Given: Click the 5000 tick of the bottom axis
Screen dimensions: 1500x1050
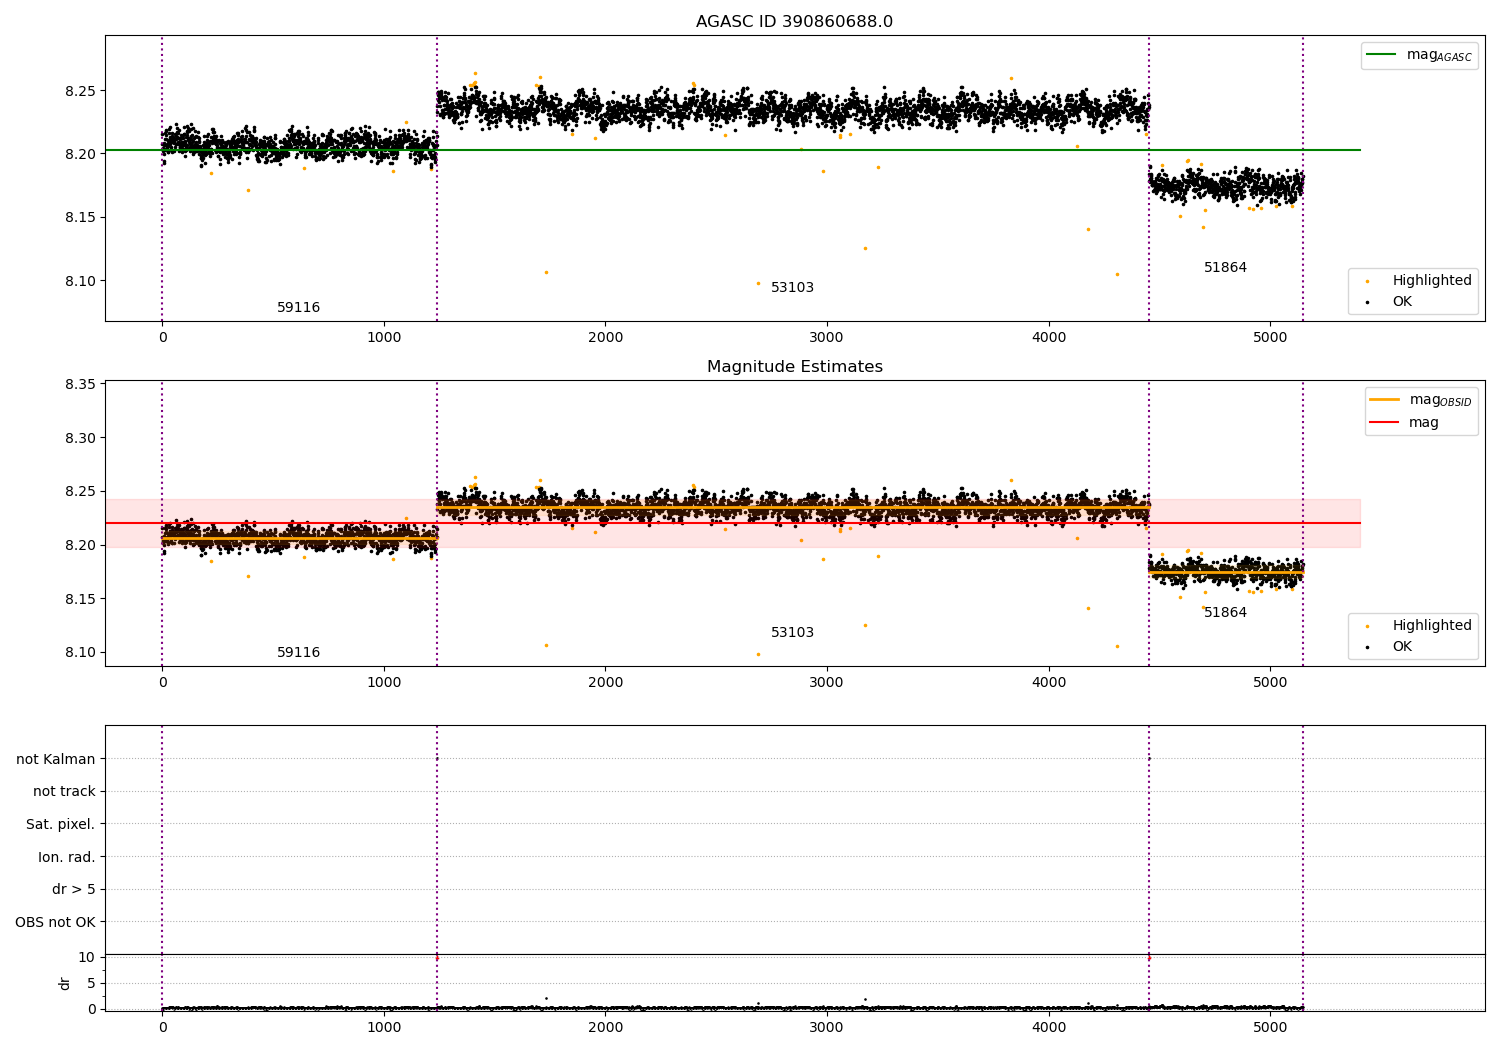Looking at the screenshot, I should coord(1270,1027).
